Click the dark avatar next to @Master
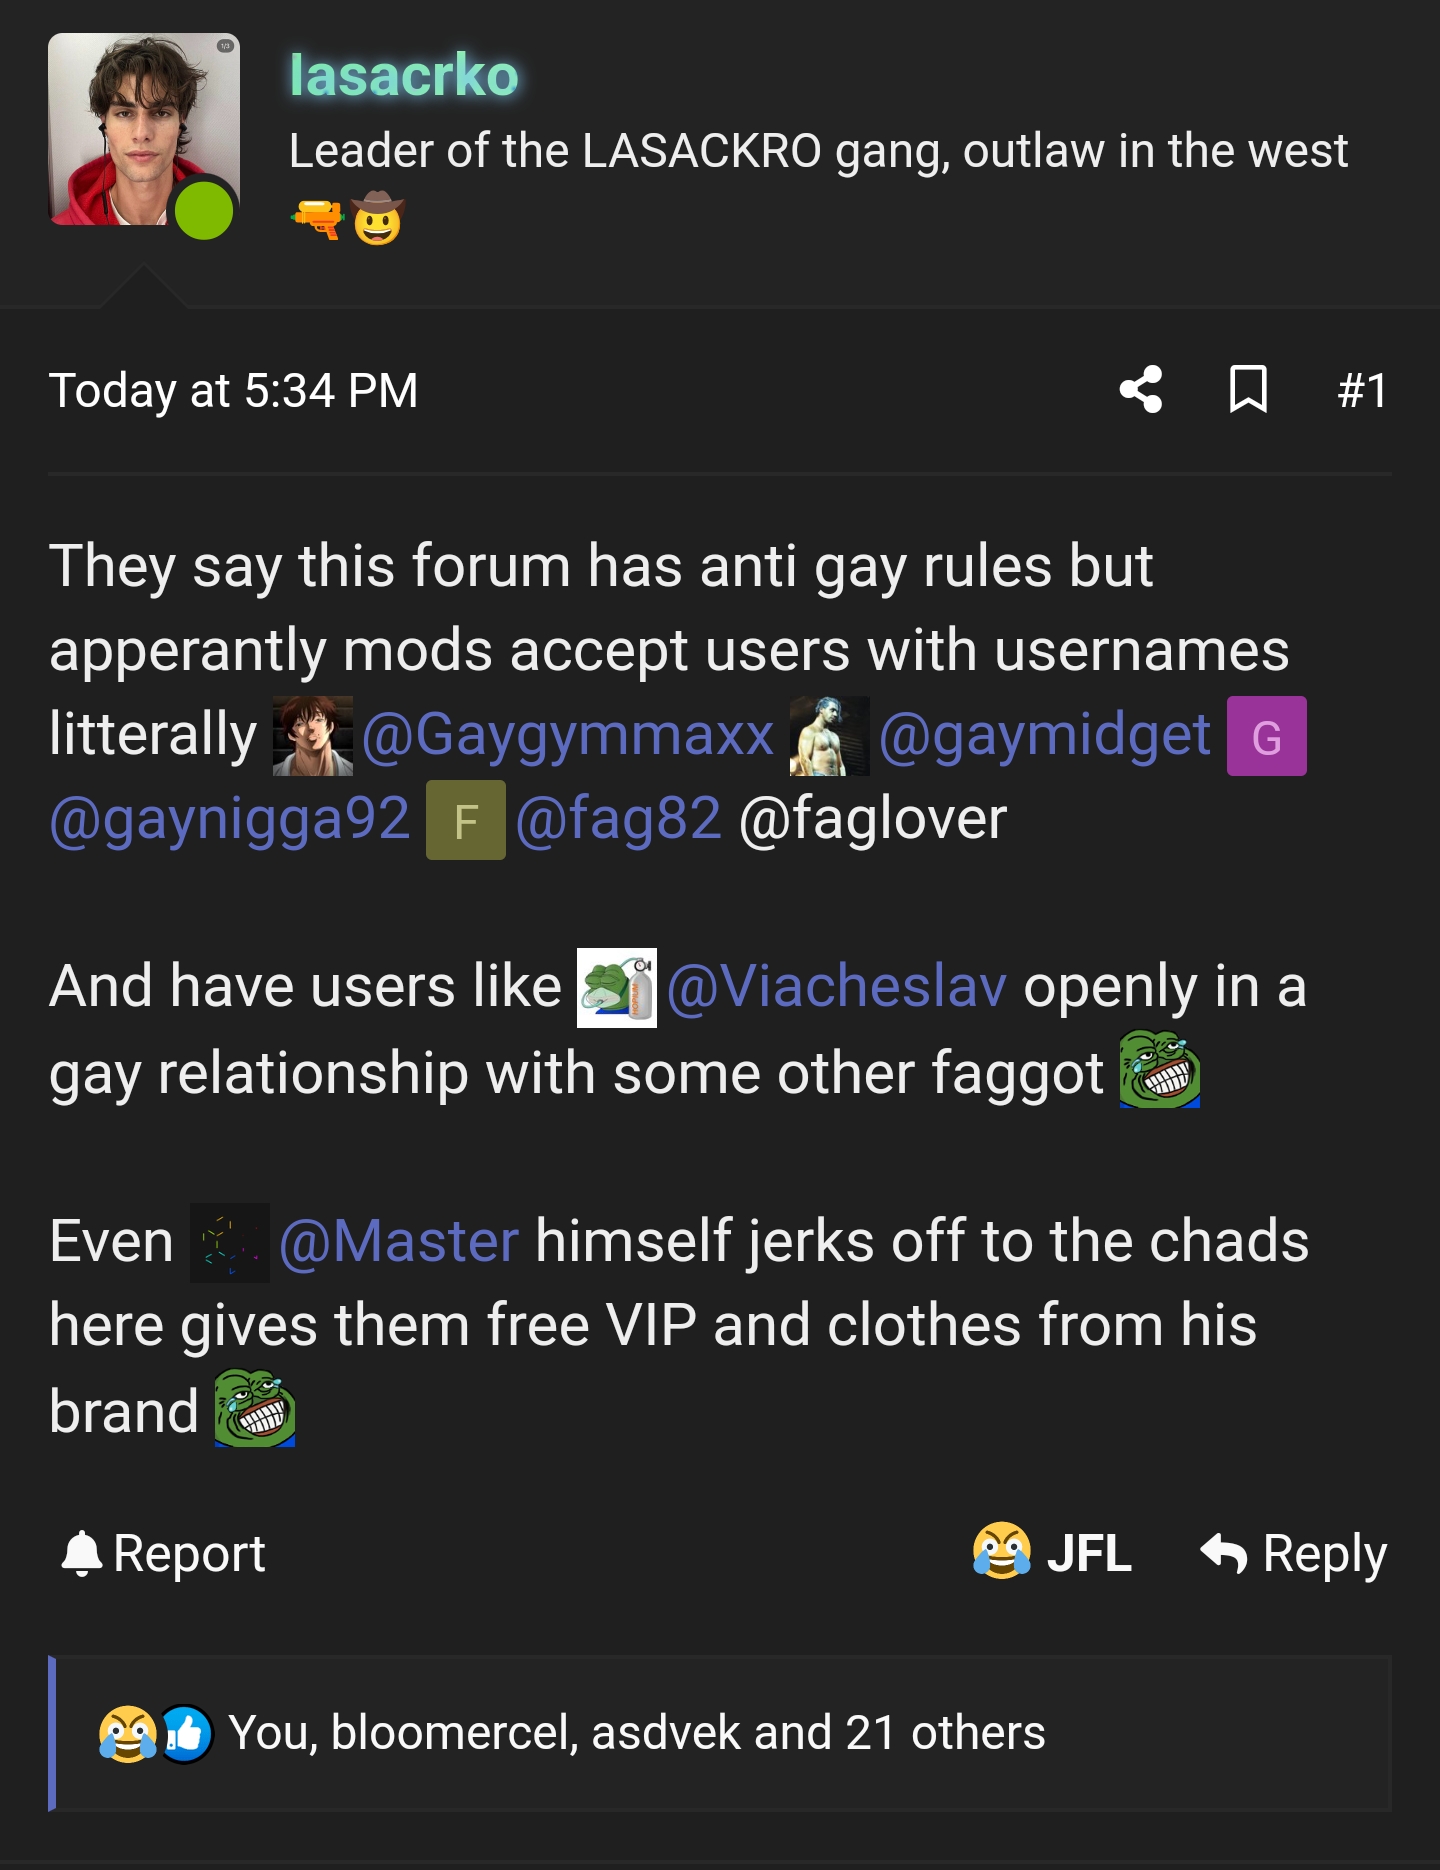 230,1243
